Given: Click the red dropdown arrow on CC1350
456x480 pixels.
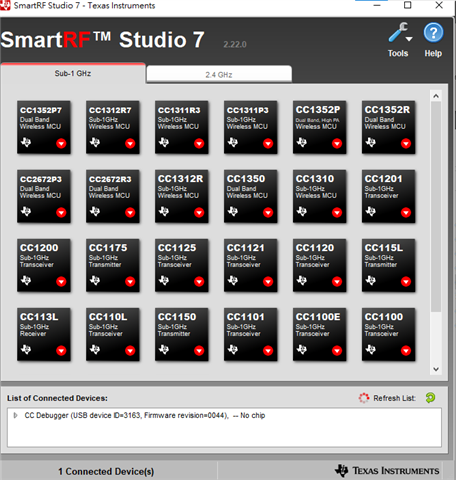Looking at the screenshot, I should pos(268,212).
